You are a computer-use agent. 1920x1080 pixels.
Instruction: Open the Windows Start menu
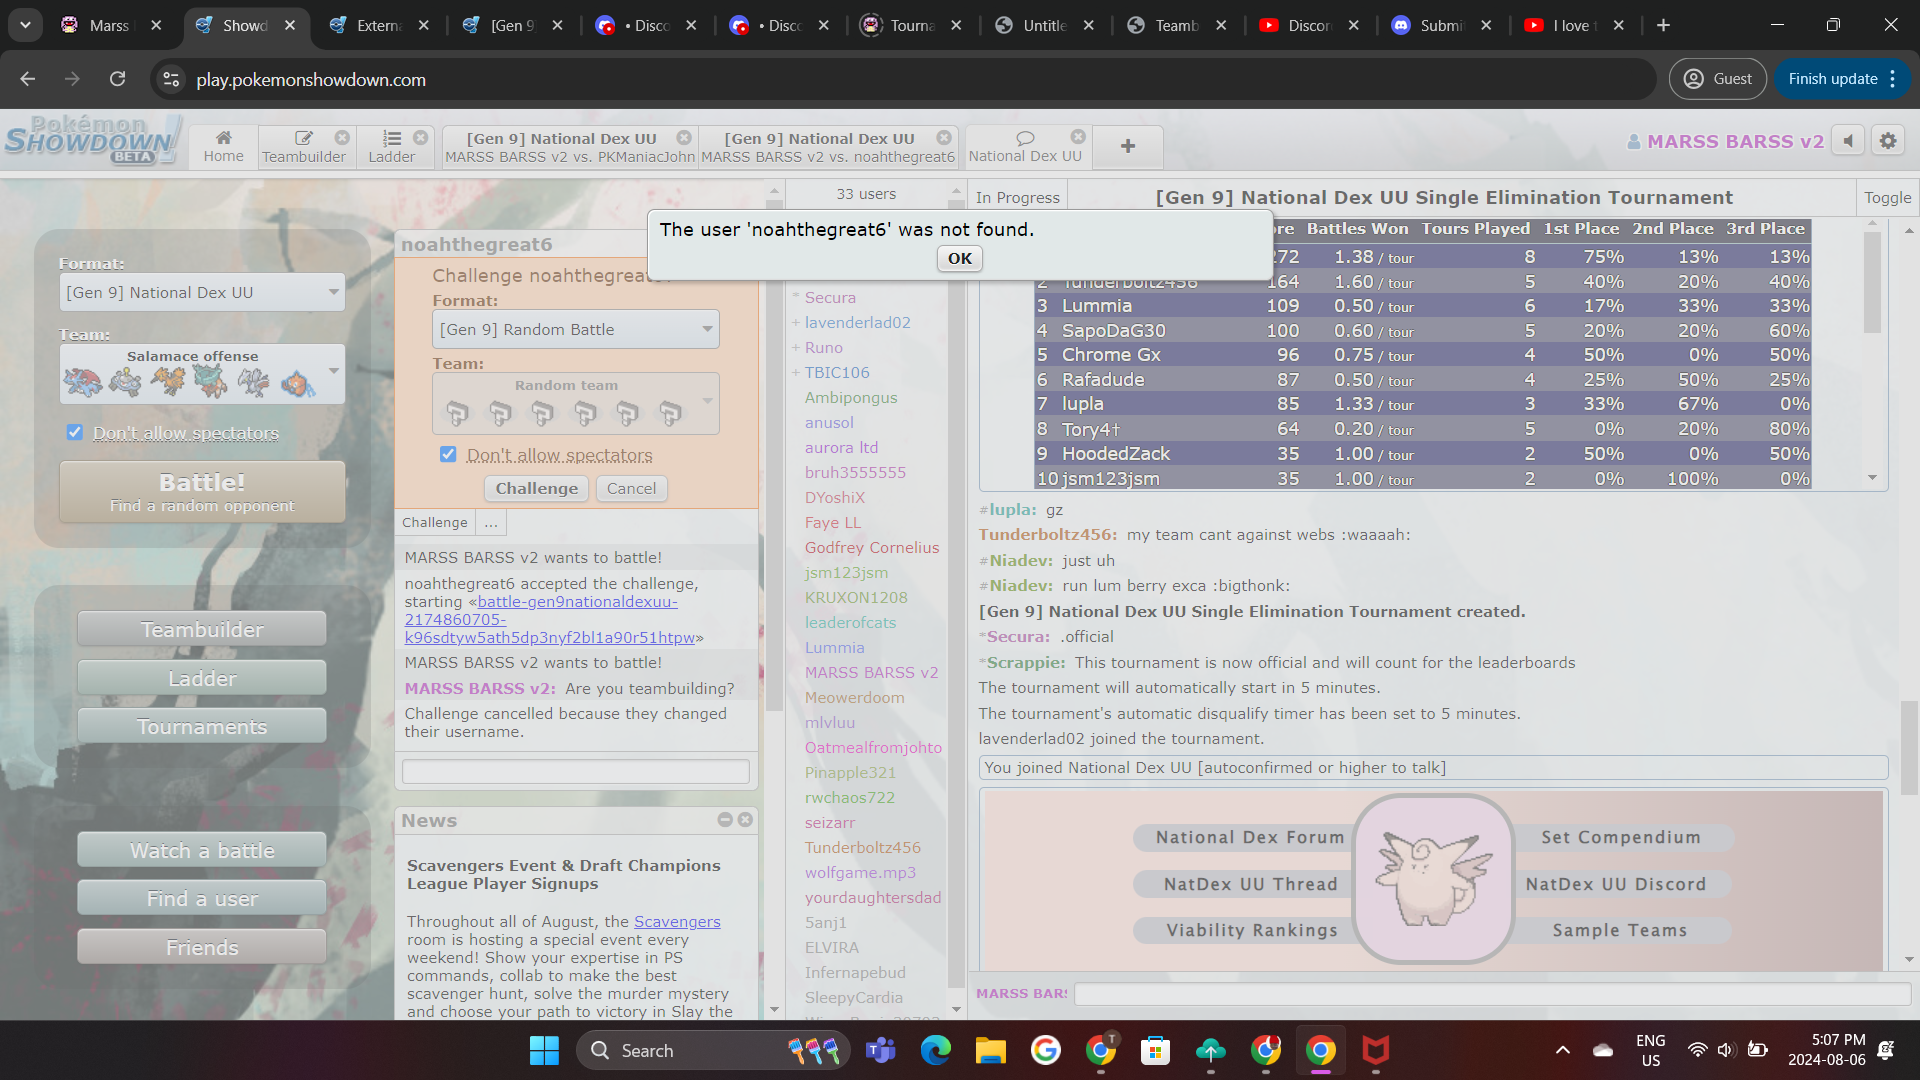tap(544, 1050)
